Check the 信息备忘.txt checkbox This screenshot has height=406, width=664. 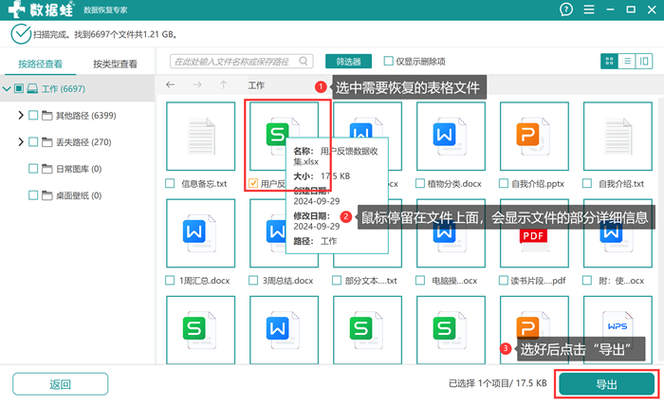click(x=170, y=183)
